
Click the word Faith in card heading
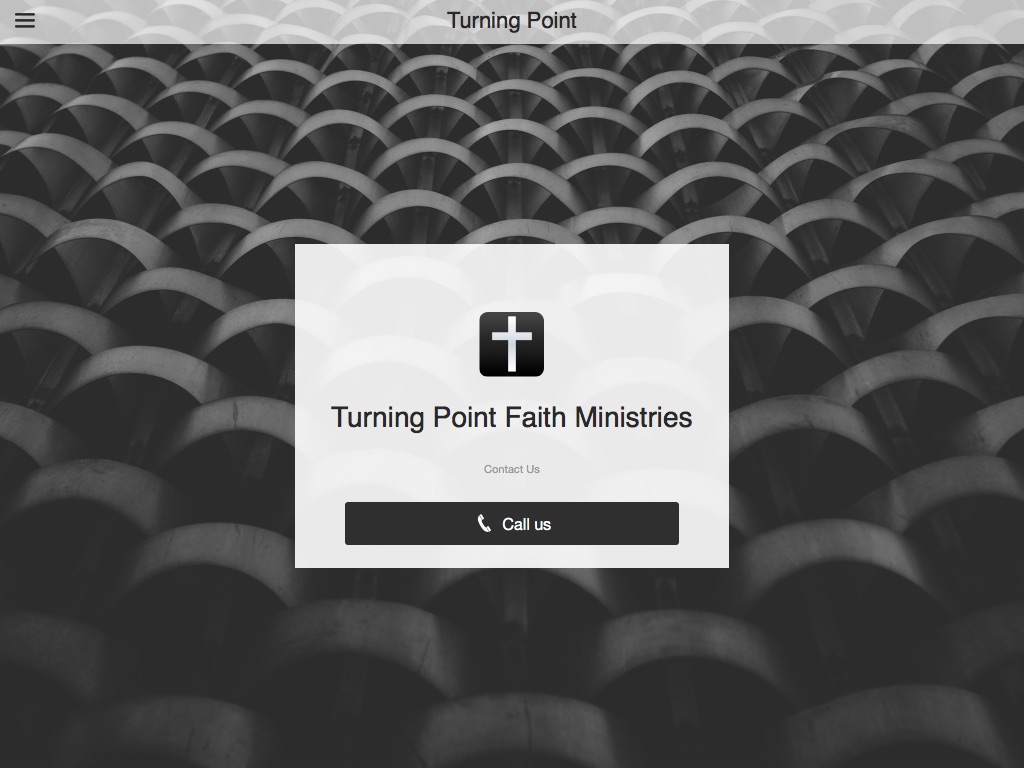[x=536, y=417]
